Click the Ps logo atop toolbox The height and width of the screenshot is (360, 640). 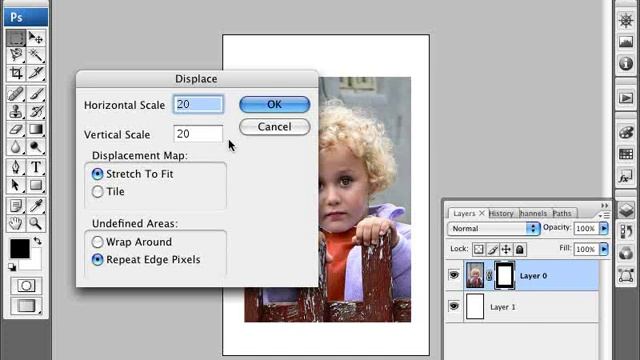tap(26, 17)
